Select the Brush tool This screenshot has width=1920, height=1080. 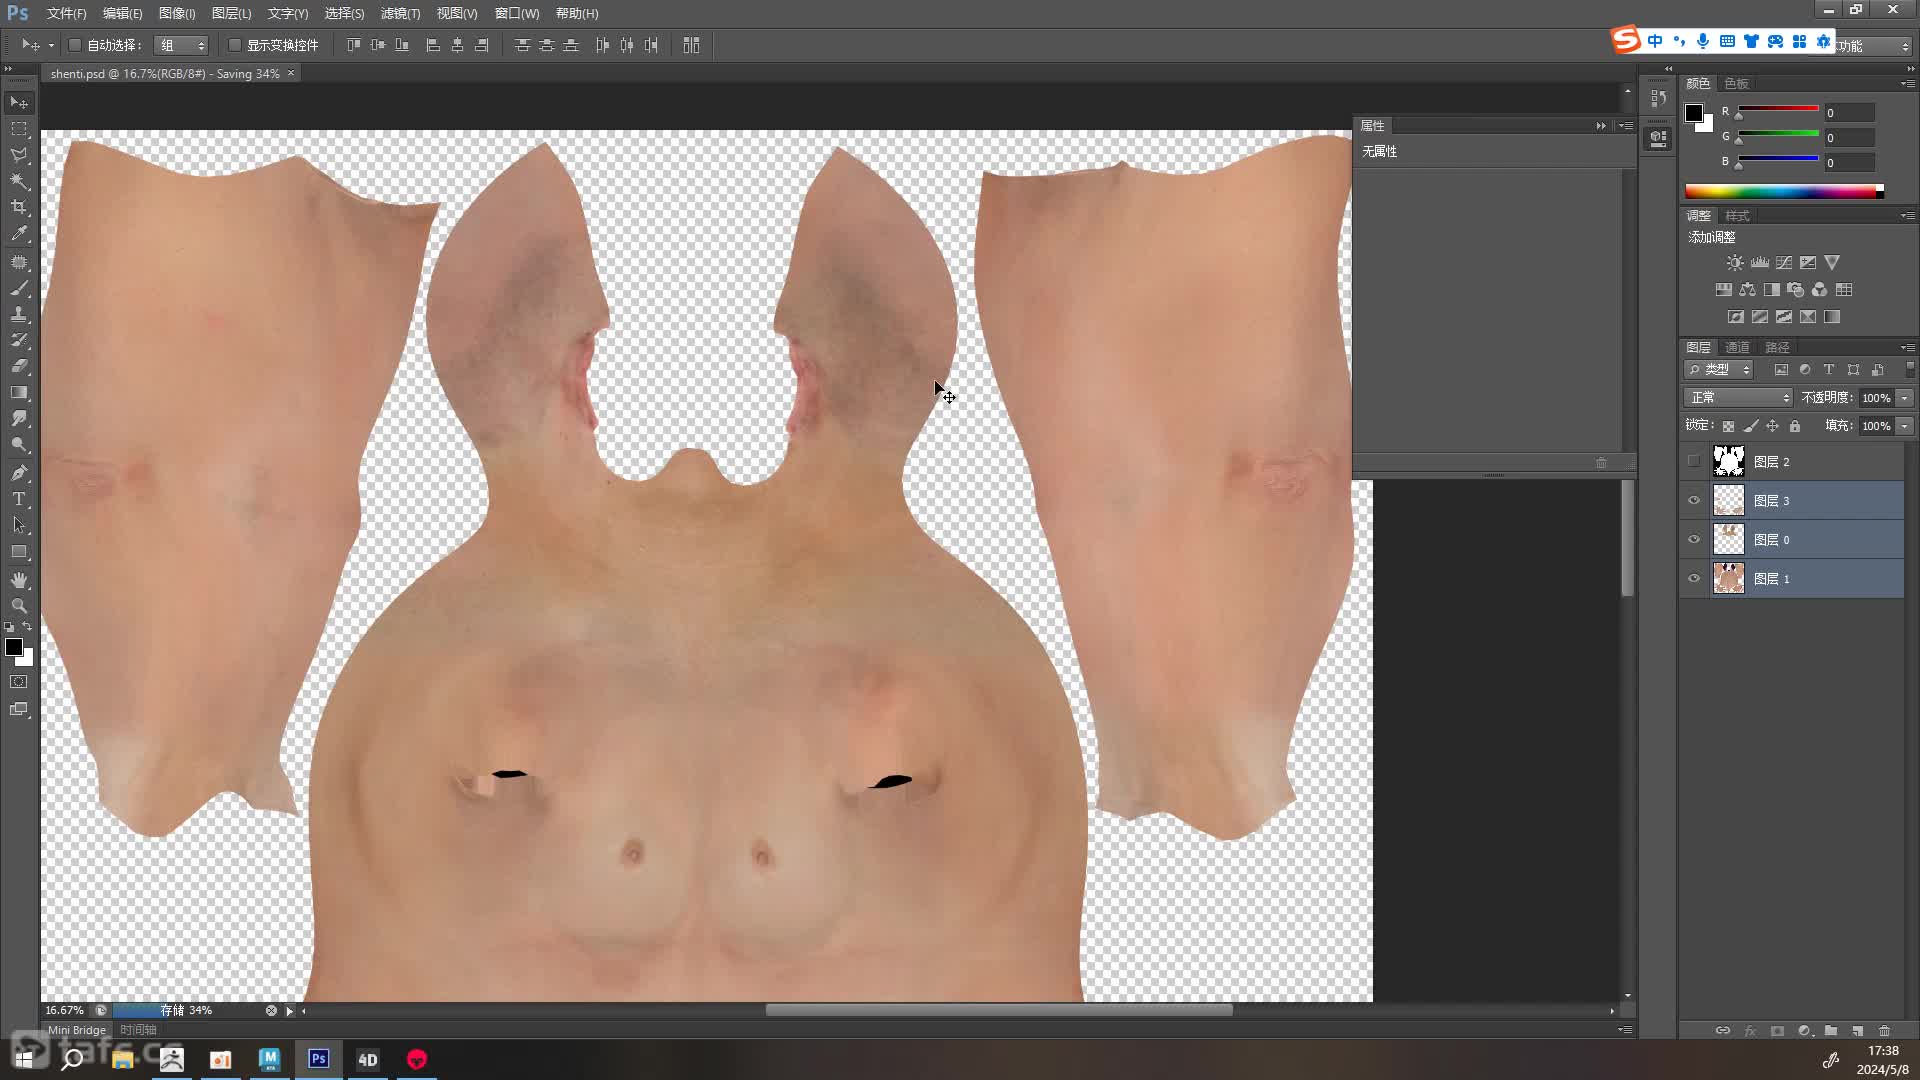click(19, 288)
